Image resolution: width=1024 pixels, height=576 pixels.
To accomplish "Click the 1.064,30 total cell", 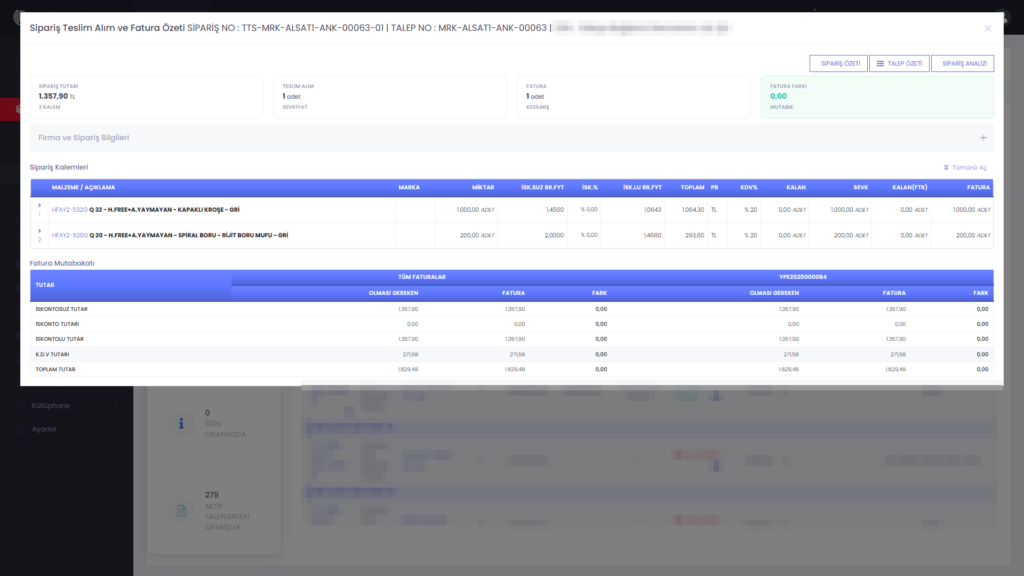I will pos(693,210).
